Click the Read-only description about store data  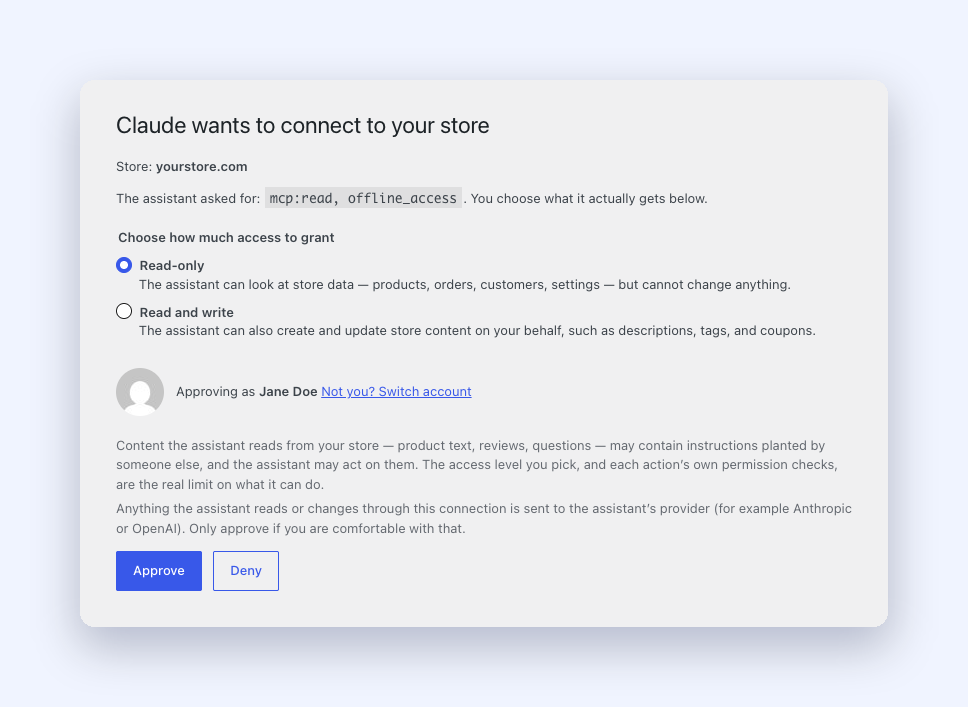[x=465, y=285]
